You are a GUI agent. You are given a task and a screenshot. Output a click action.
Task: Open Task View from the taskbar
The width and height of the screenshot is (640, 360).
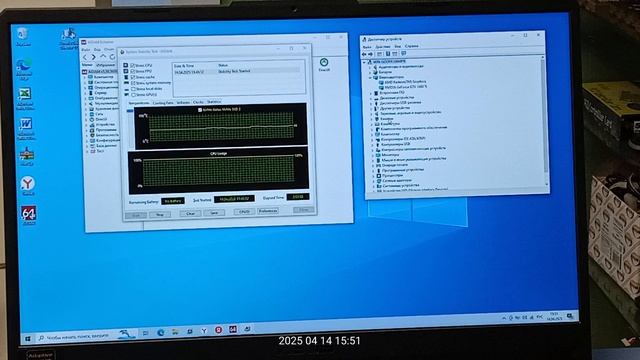145,333
